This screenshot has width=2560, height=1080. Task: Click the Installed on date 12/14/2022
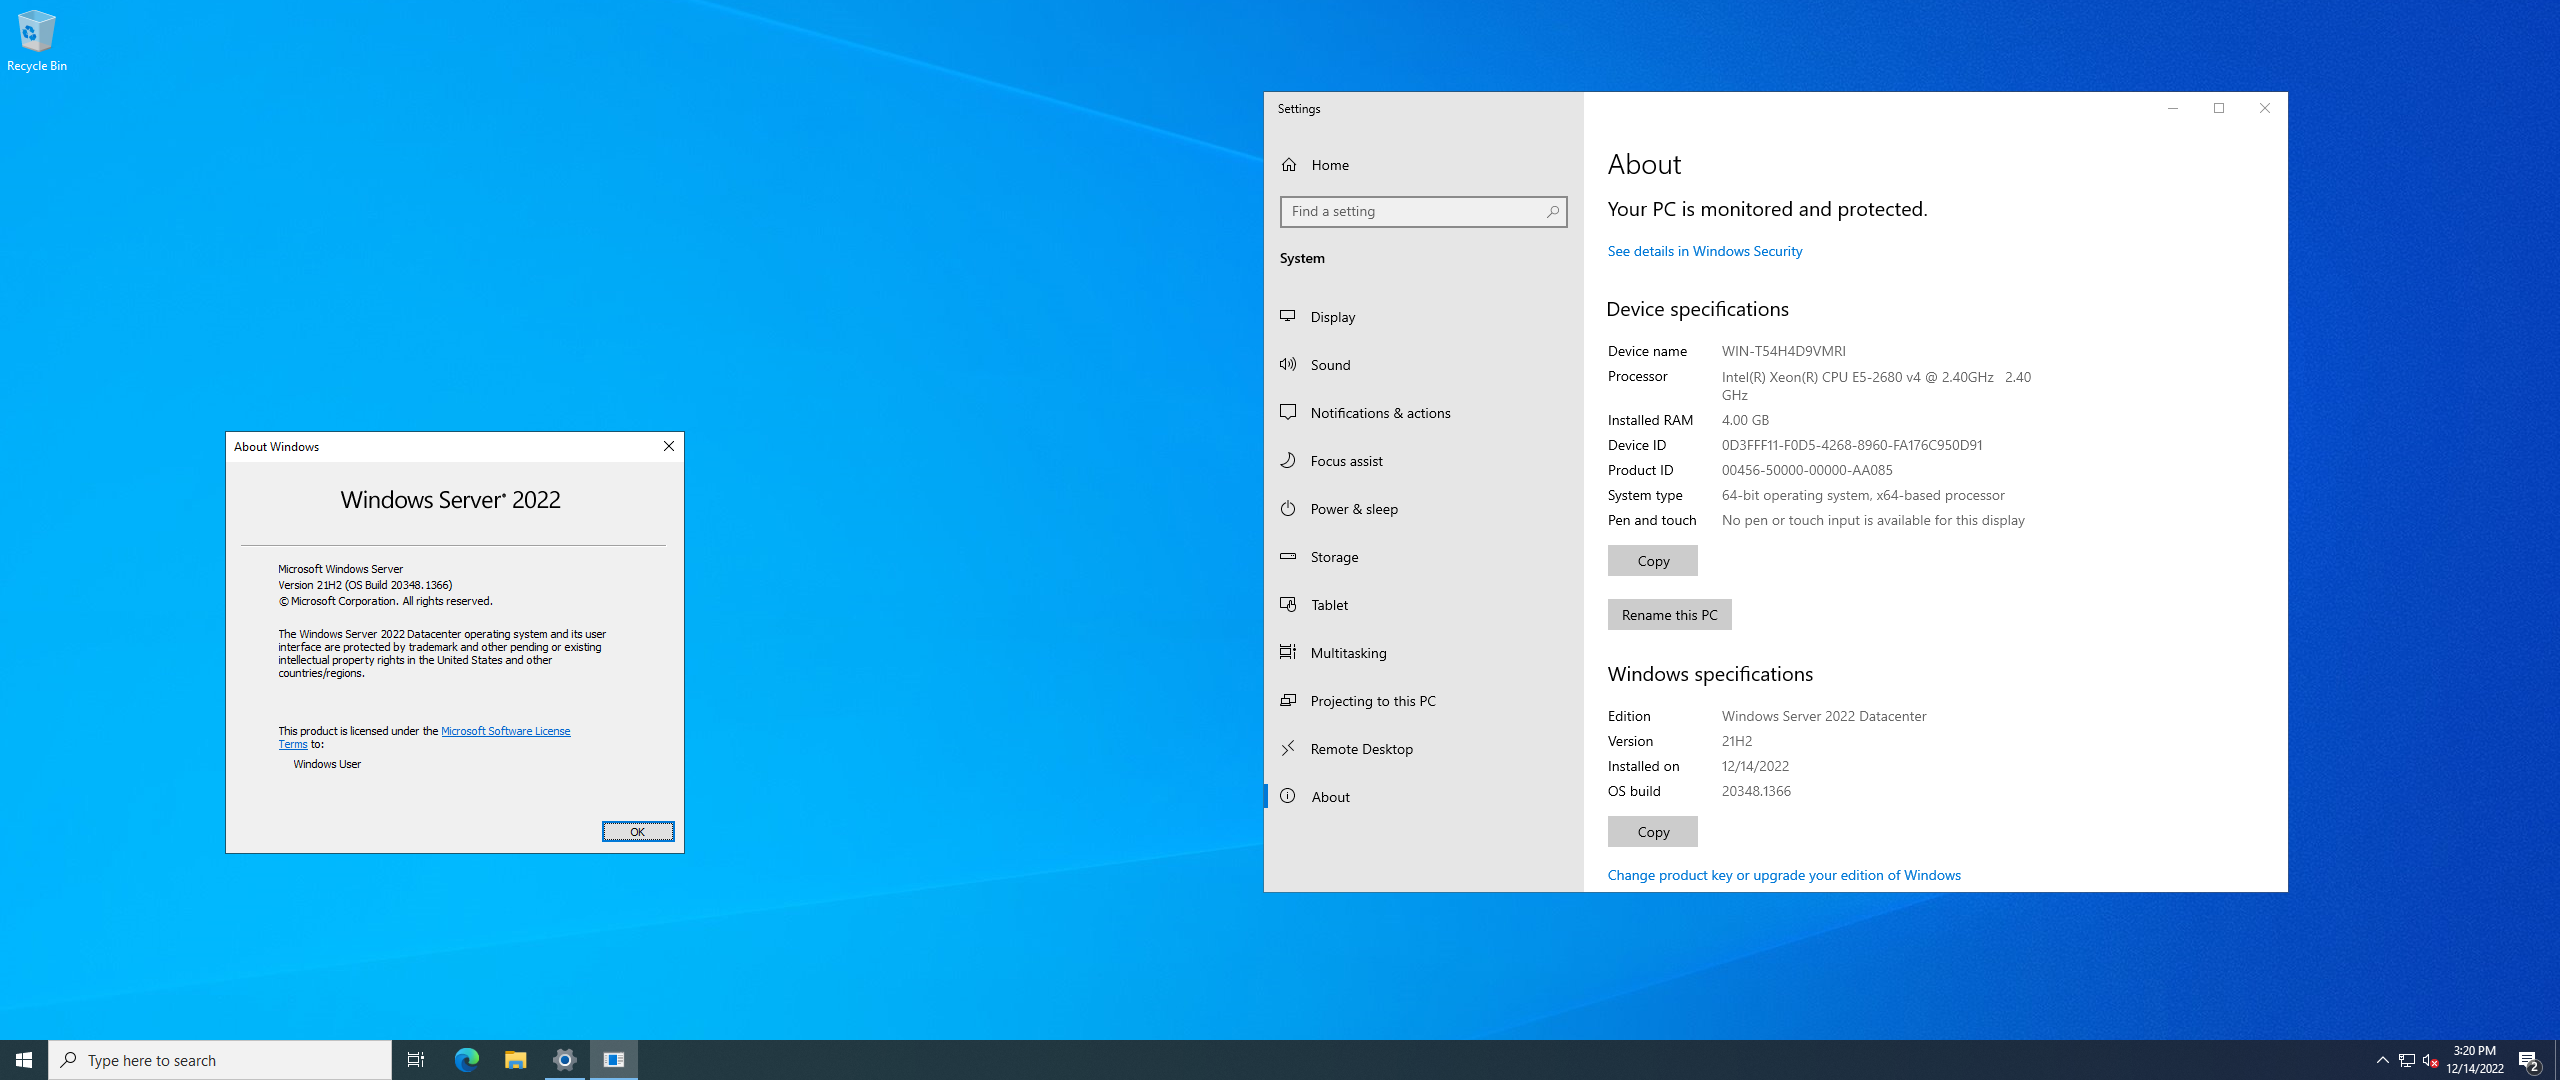click(1754, 766)
